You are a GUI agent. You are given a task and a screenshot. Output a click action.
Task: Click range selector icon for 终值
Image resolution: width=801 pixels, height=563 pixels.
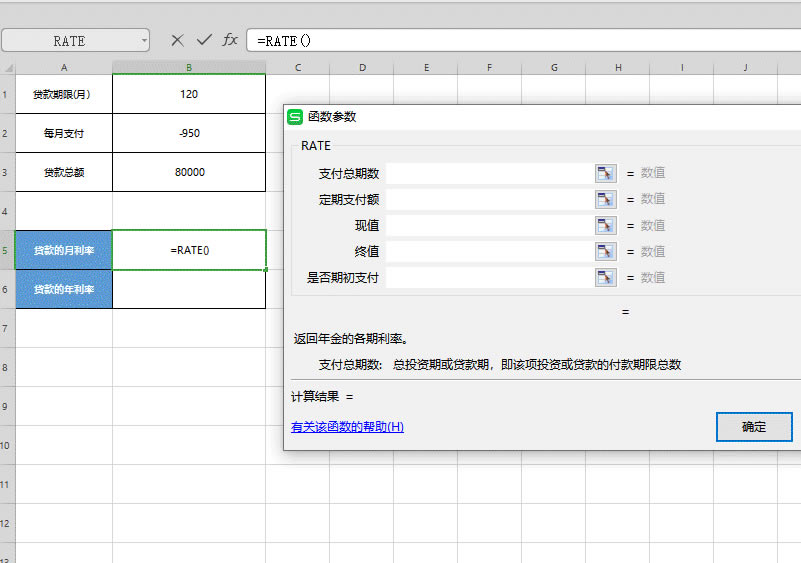point(605,251)
